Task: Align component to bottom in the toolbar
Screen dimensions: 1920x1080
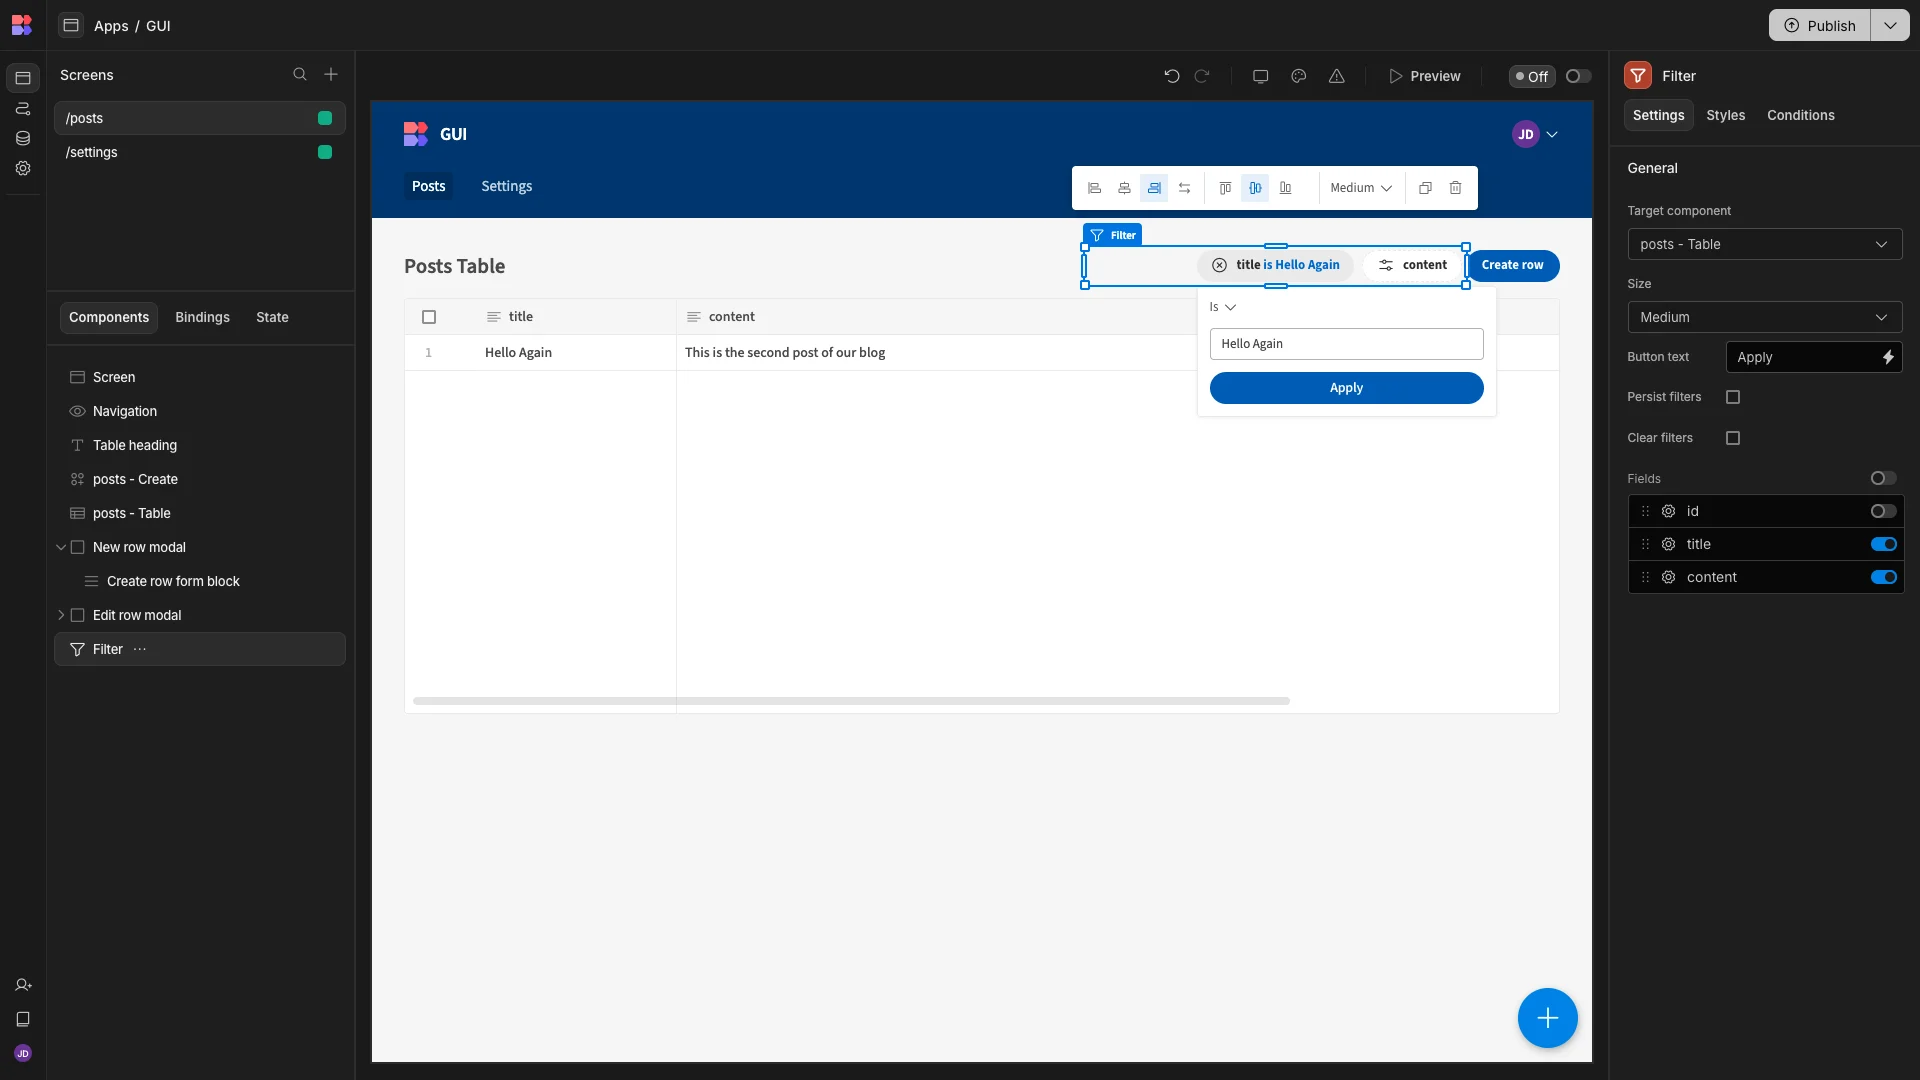Action: tap(1285, 188)
